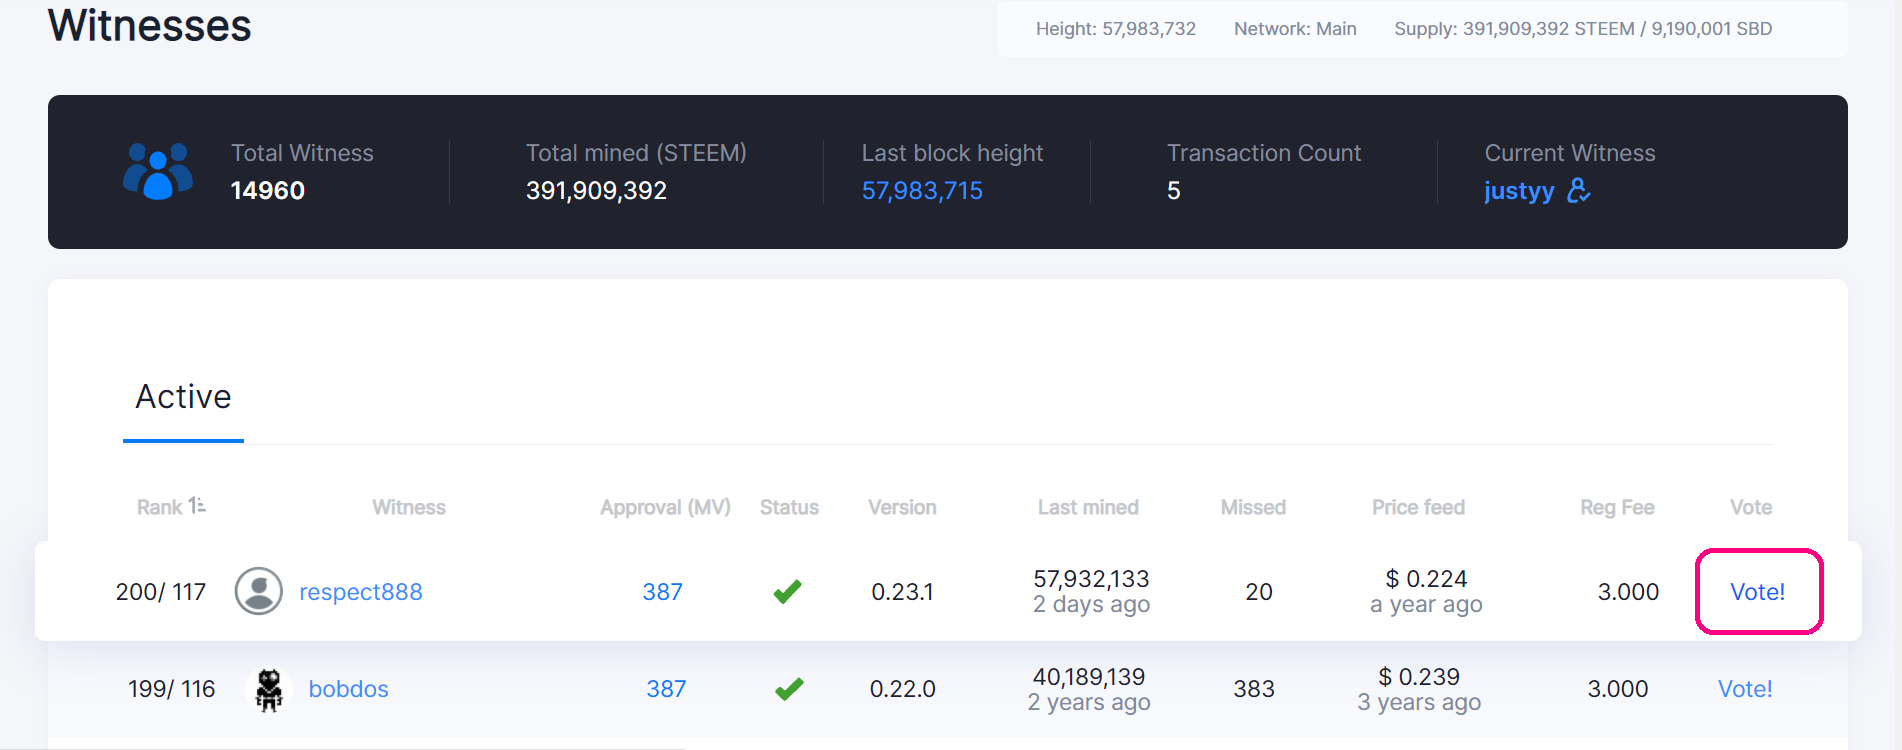Click the Reg Fee column header
The image size is (1902, 750).
click(1617, 507)
